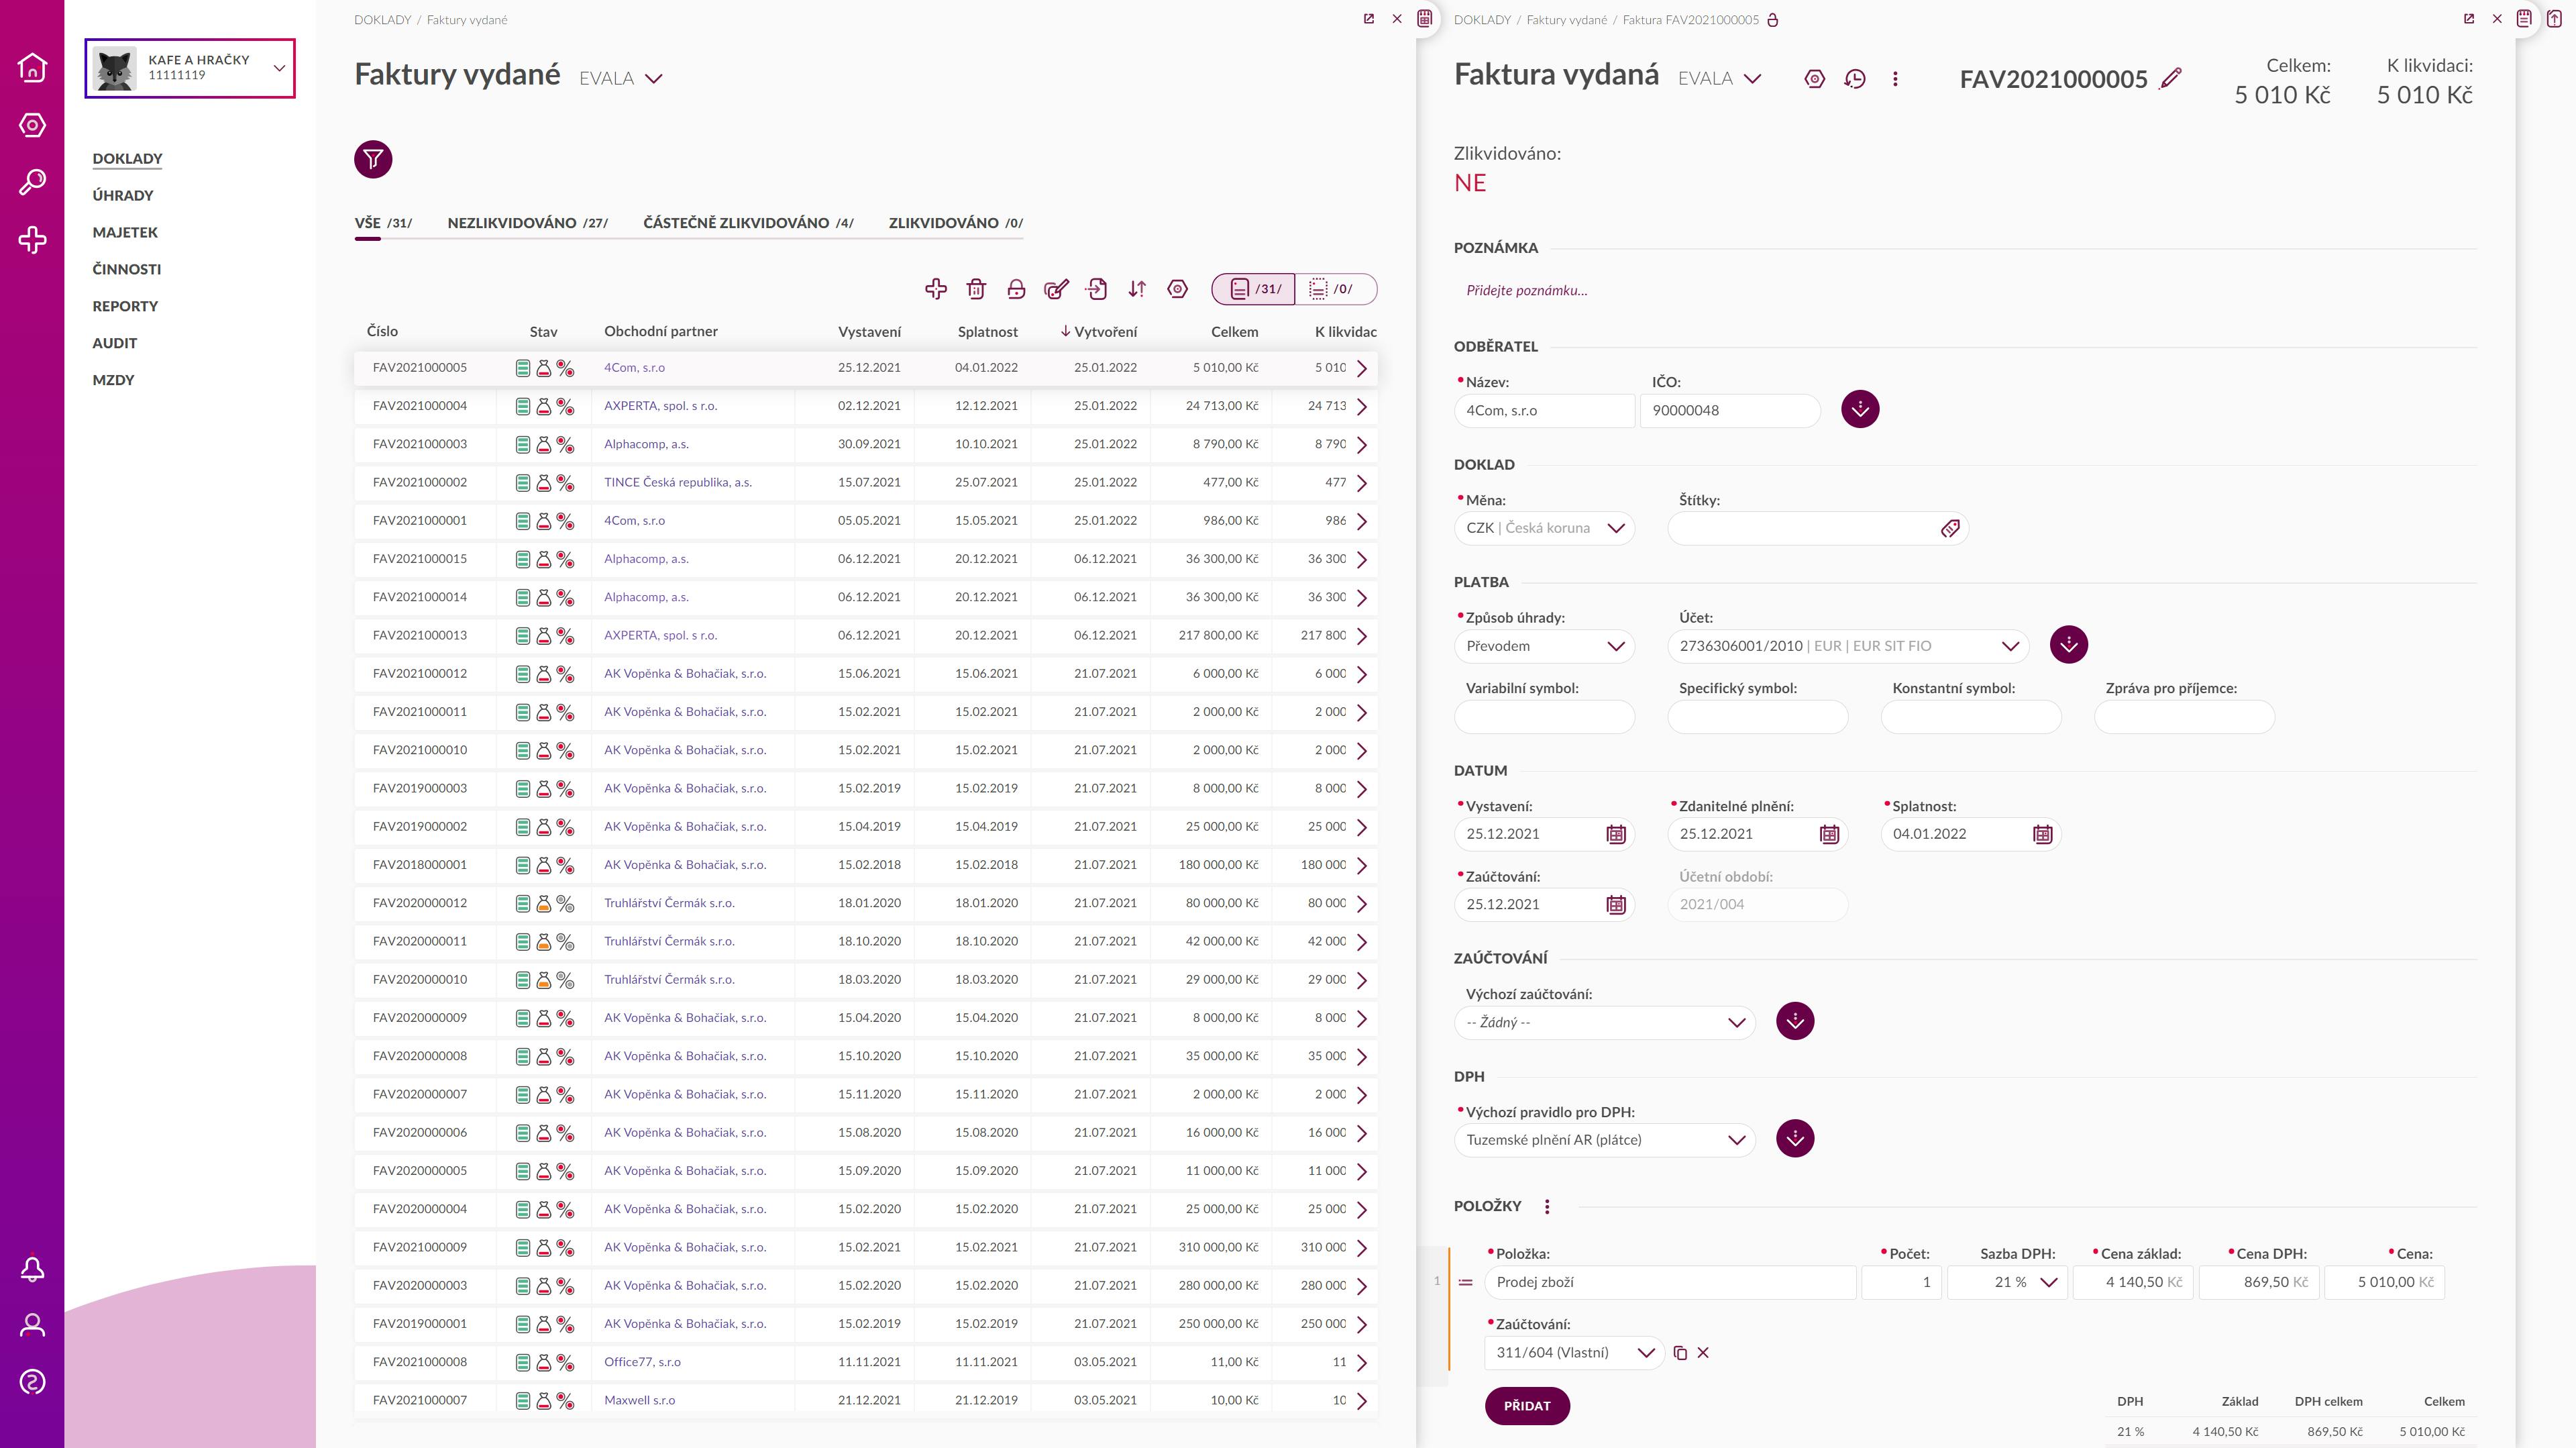This screenshot has width=2576, height=1448.
Task: Open partner link TINCE Česká republika, a.s.
Action: (678, 482)
